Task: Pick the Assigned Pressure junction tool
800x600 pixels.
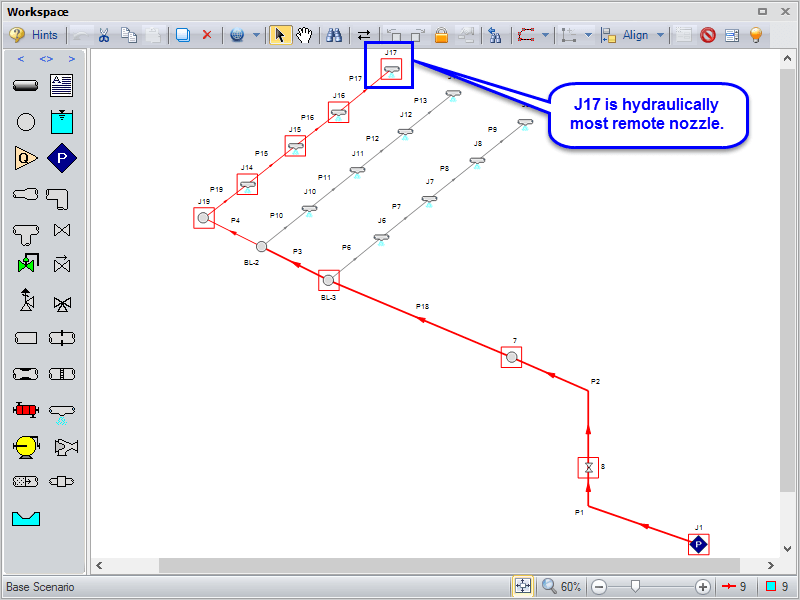Action: [x=62, y=158]
